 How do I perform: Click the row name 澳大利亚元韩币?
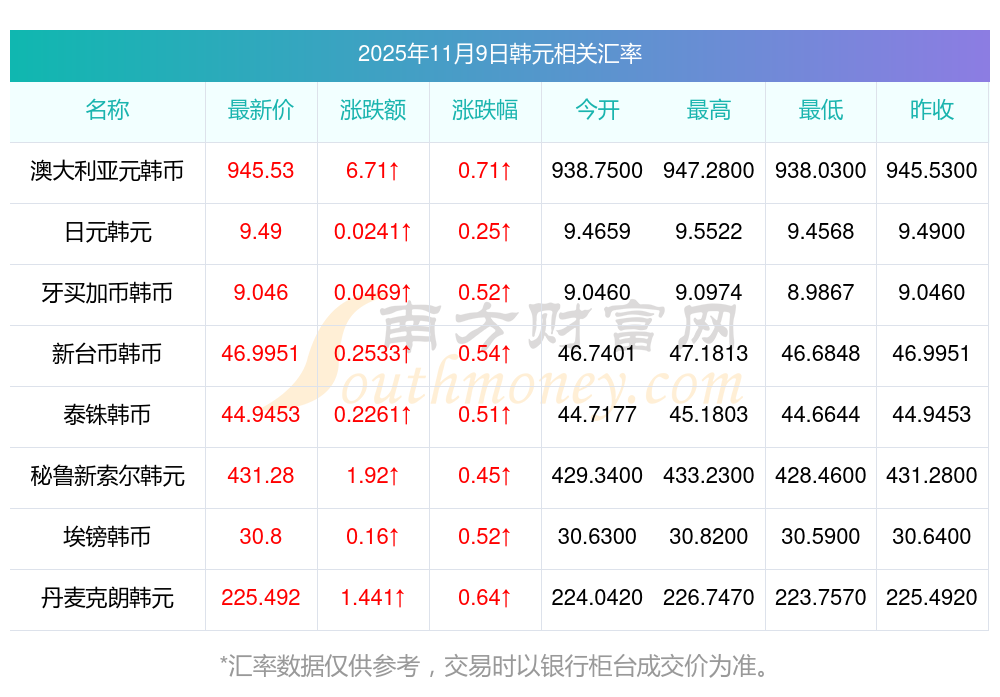[107, 171]
